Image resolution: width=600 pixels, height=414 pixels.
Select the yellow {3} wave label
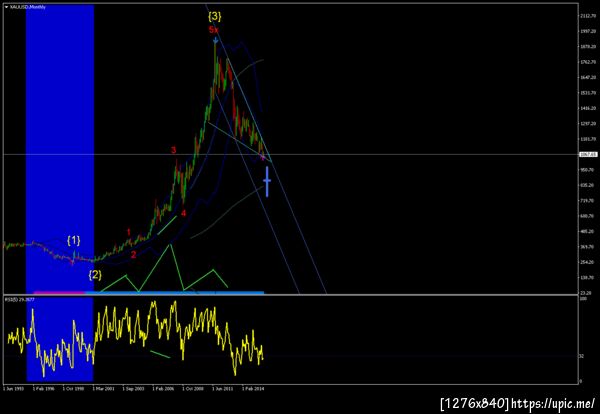(x=214, y=16)
